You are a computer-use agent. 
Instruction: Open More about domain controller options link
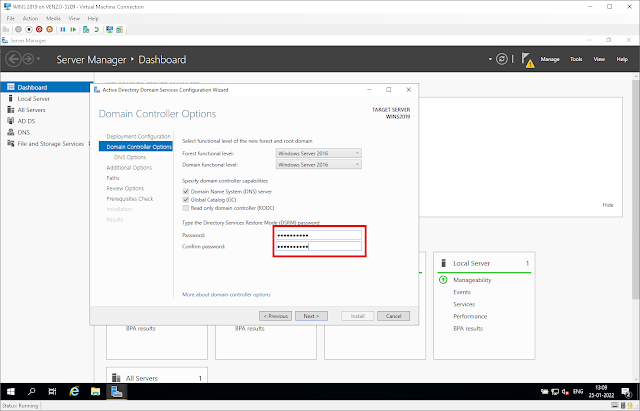(x=226, y=294)
